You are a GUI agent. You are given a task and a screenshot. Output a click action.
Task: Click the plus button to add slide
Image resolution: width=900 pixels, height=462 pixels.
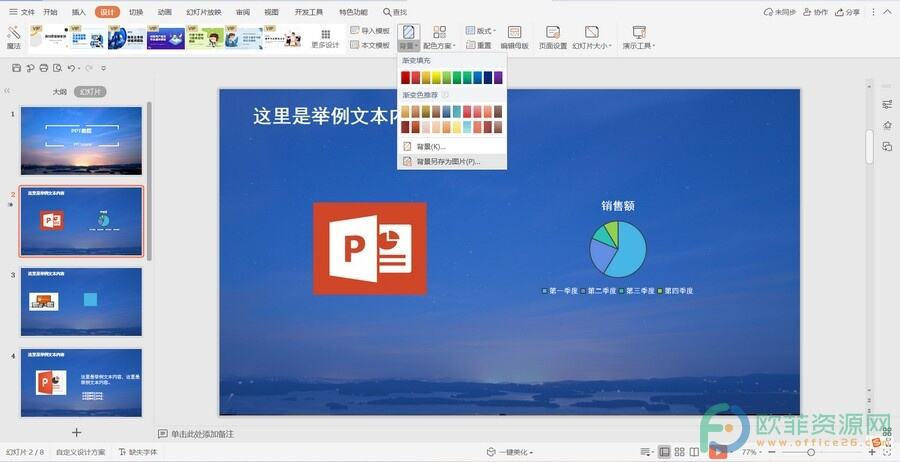pos(76,432)
